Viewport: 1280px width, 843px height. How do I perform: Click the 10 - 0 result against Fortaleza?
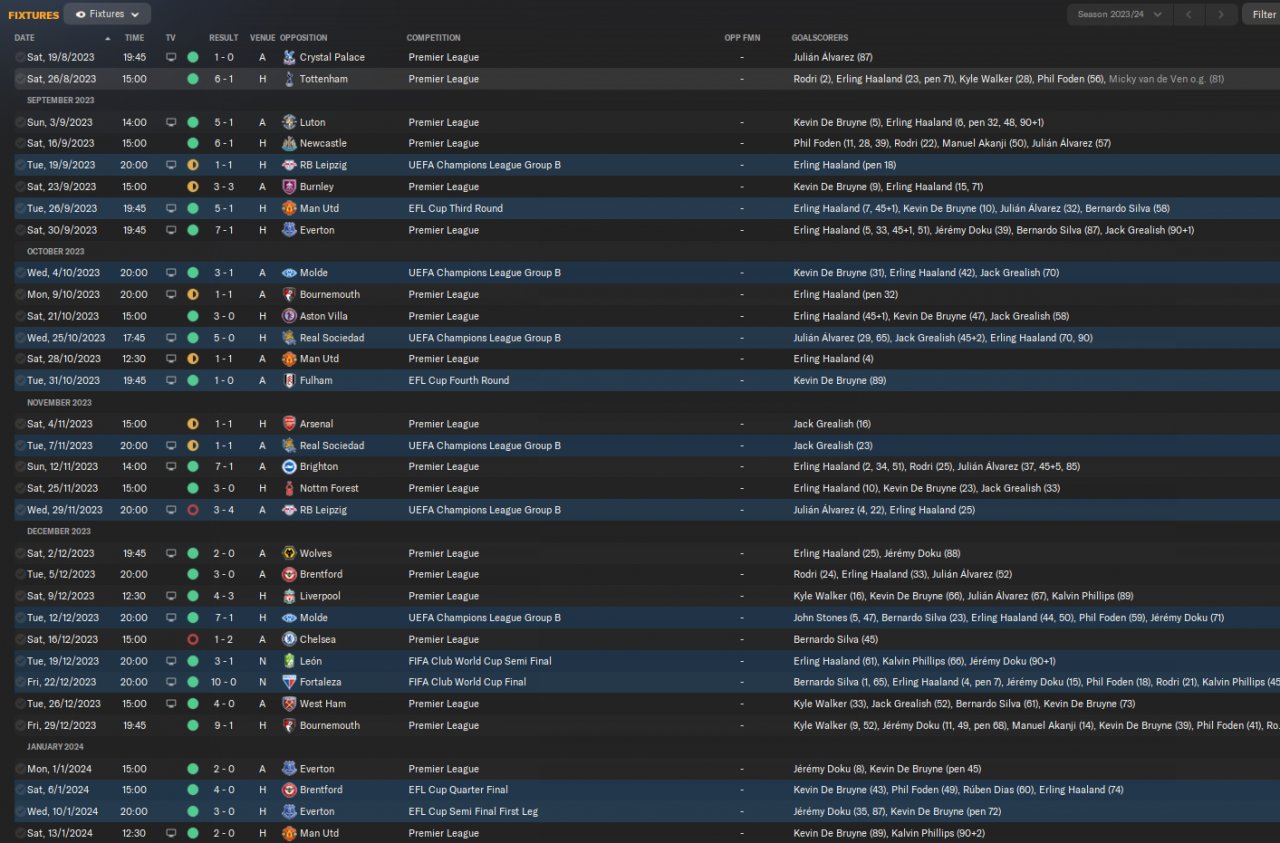[x=223, y=682]
